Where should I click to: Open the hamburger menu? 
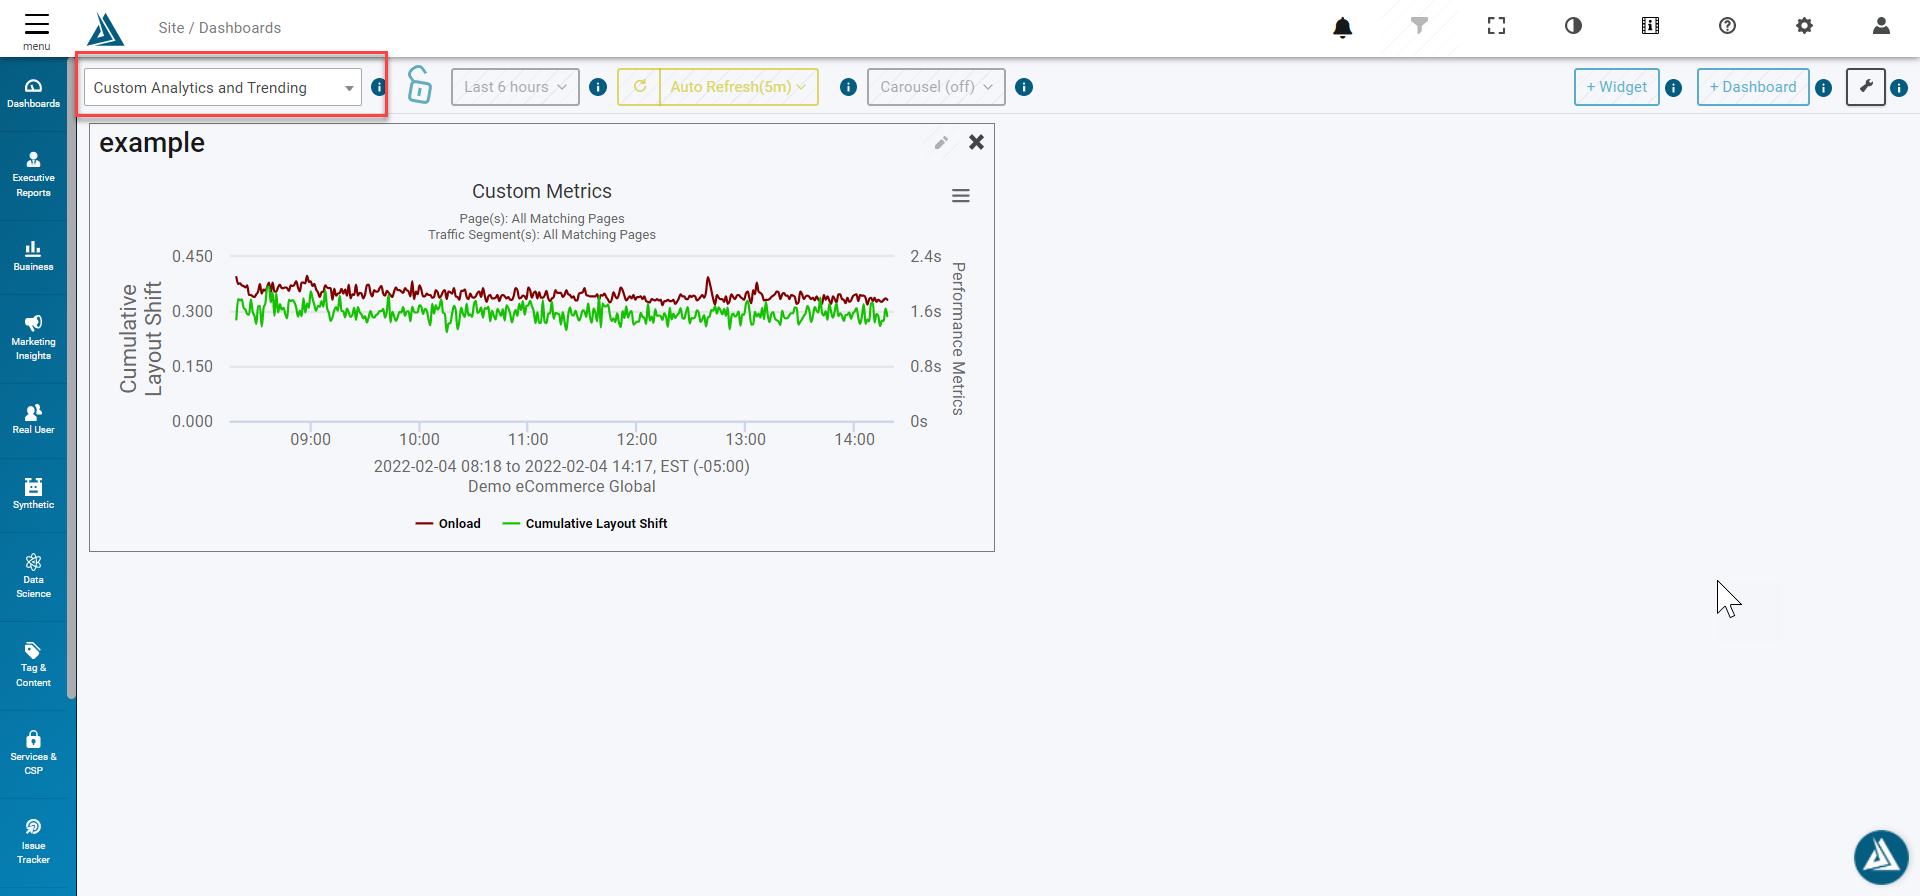click(x=37, y=30)
